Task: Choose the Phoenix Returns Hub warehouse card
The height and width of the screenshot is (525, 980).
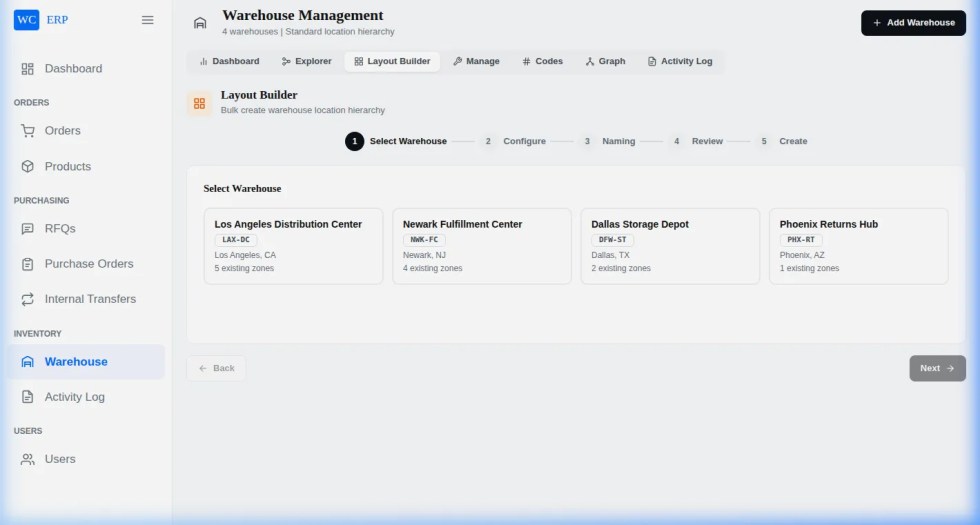Action: [x=859, y=246]
